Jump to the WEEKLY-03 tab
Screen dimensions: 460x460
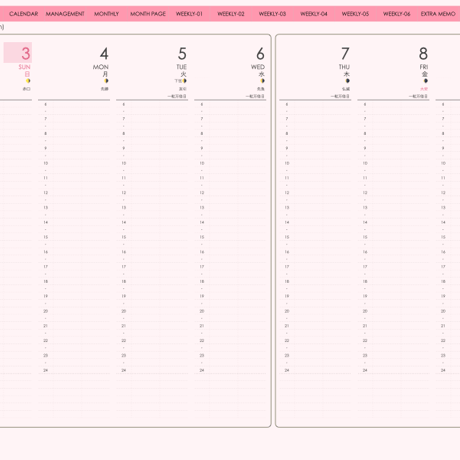pos(272,14)
